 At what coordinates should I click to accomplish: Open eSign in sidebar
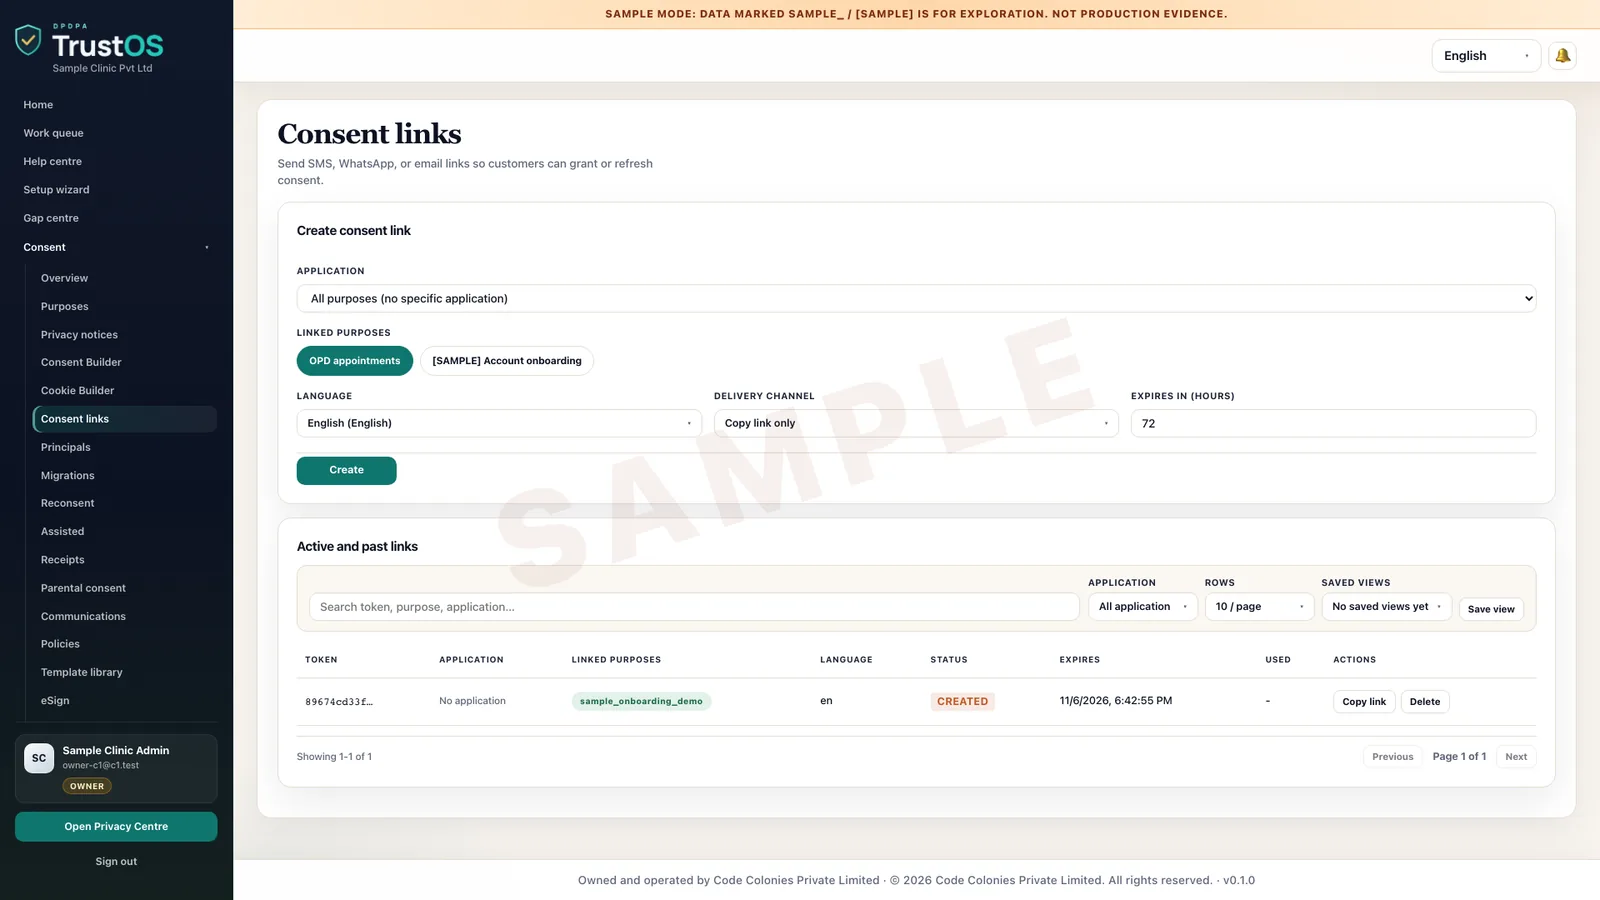click(55, 701)
